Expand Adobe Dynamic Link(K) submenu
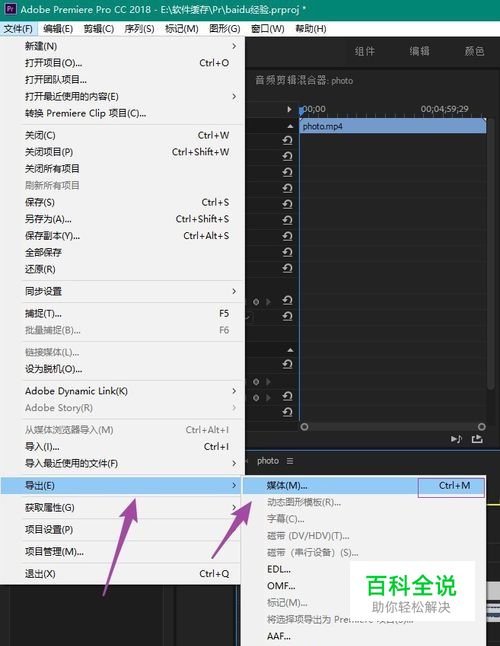 (122, 391)
